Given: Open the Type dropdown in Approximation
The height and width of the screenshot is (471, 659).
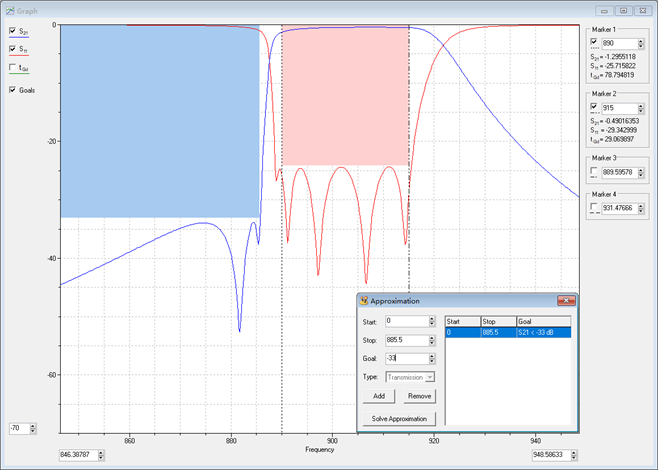Looking at the screenshot, I should click(x=430, y=377).
